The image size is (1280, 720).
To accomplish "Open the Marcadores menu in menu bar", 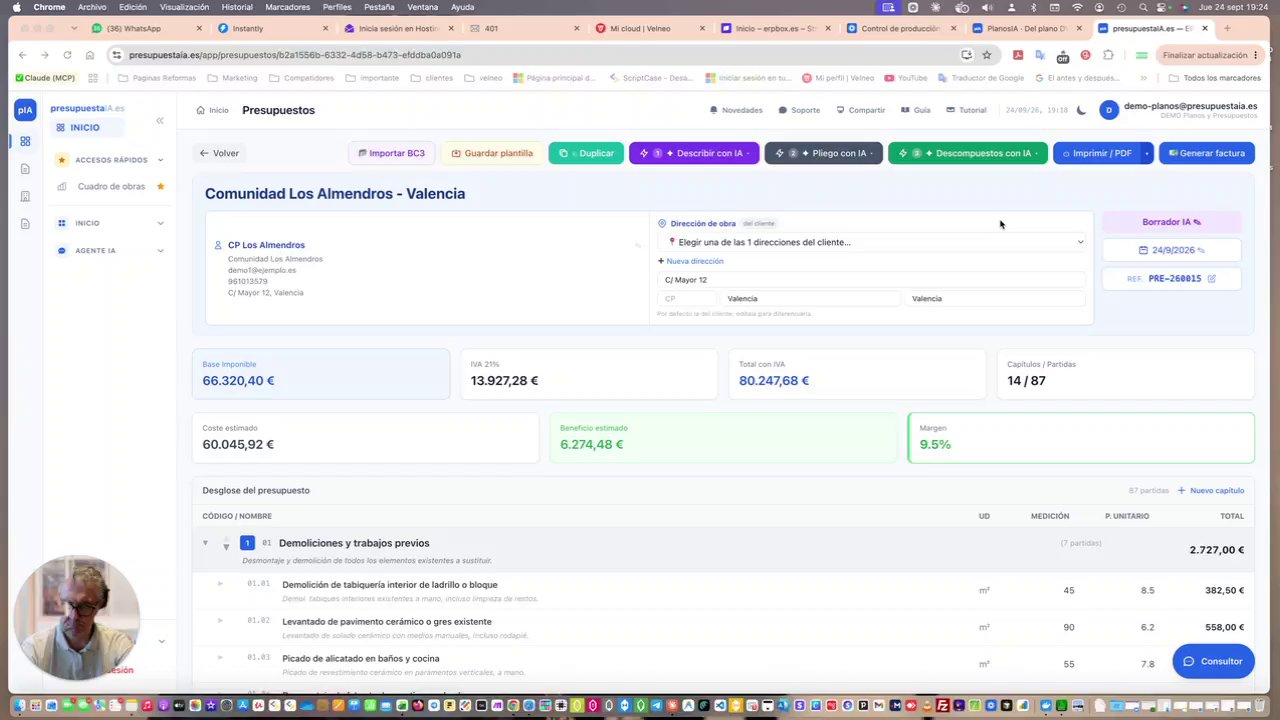I will (287, 7).
